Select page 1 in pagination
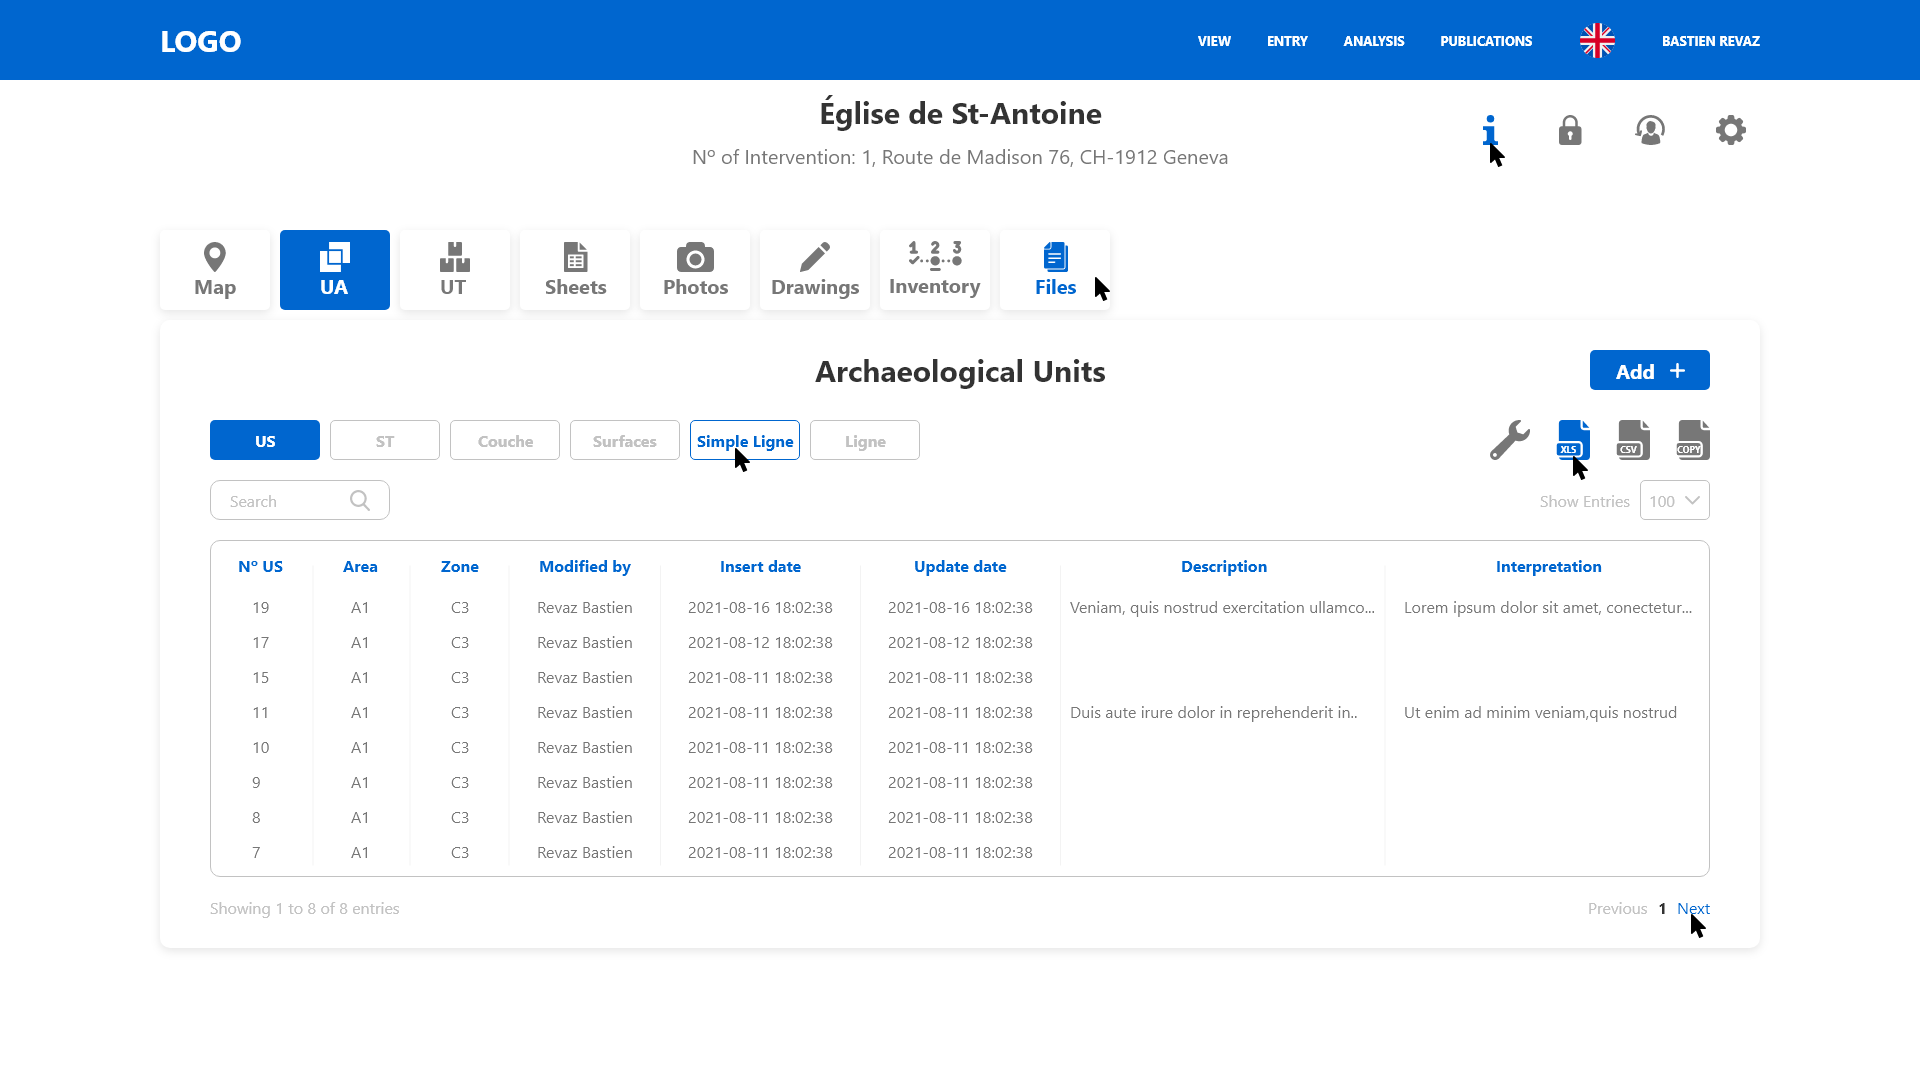The image size is (1920, 1080). click(1662, 908)
